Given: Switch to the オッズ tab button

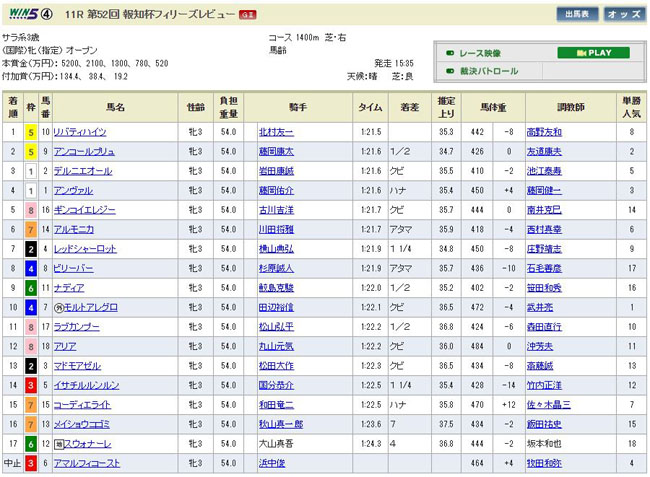Looking at the screenshot, I should coord(624,14).
